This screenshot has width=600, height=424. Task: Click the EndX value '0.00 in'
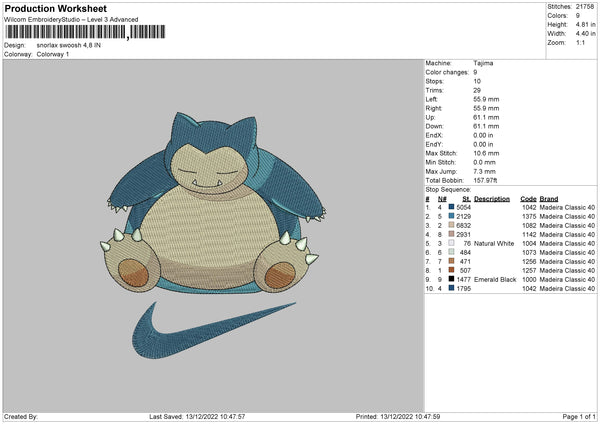click(483, 135)
